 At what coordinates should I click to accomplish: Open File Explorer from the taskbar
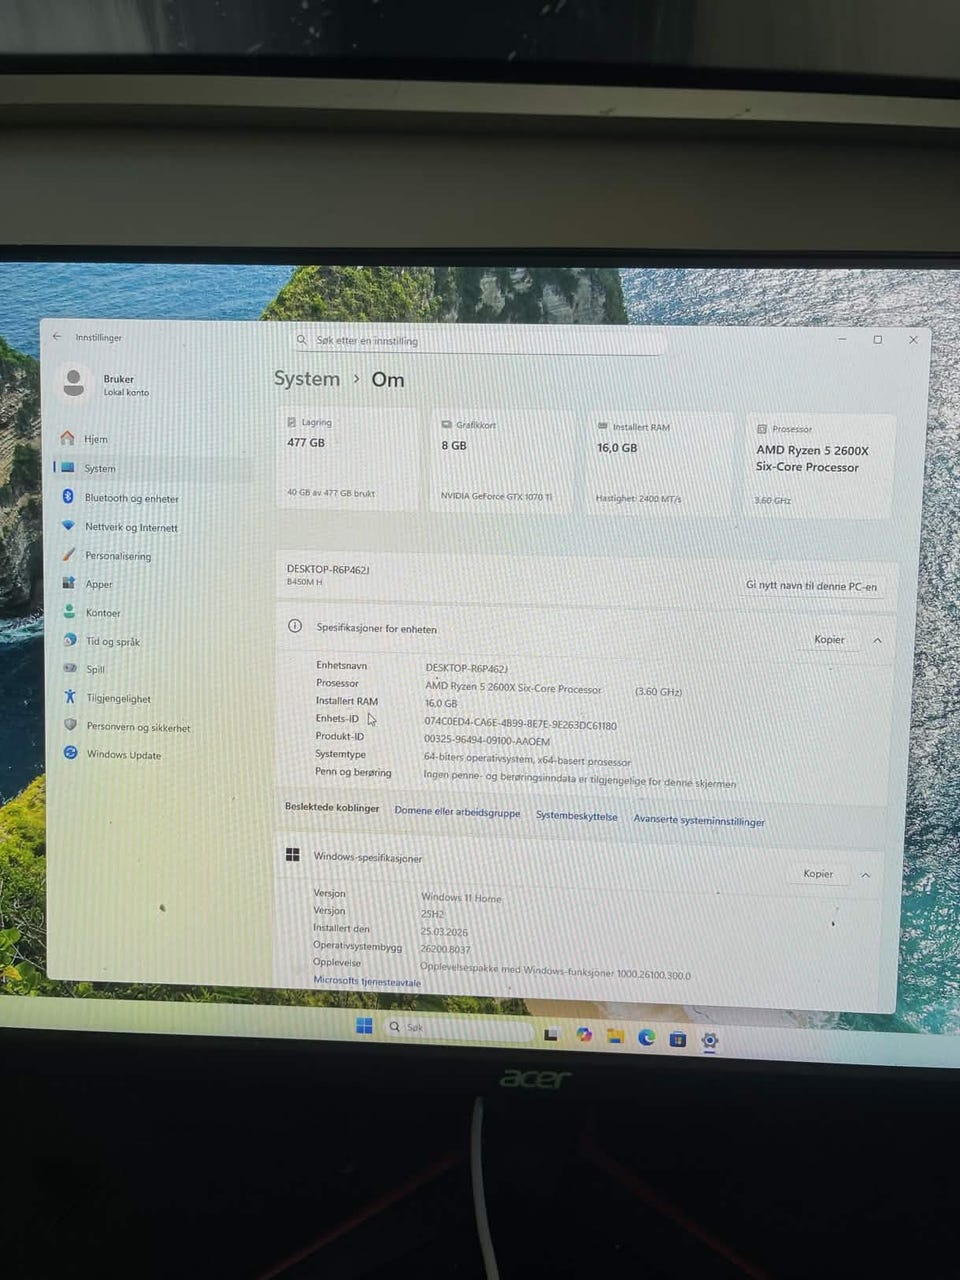[615, 1036]
